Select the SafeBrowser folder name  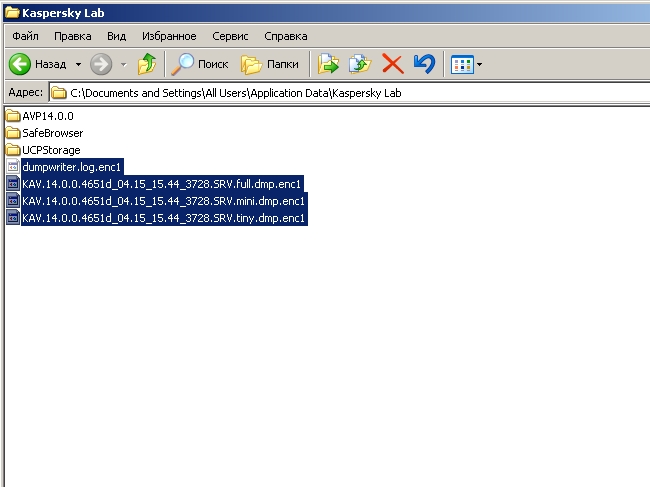(53, 133)
